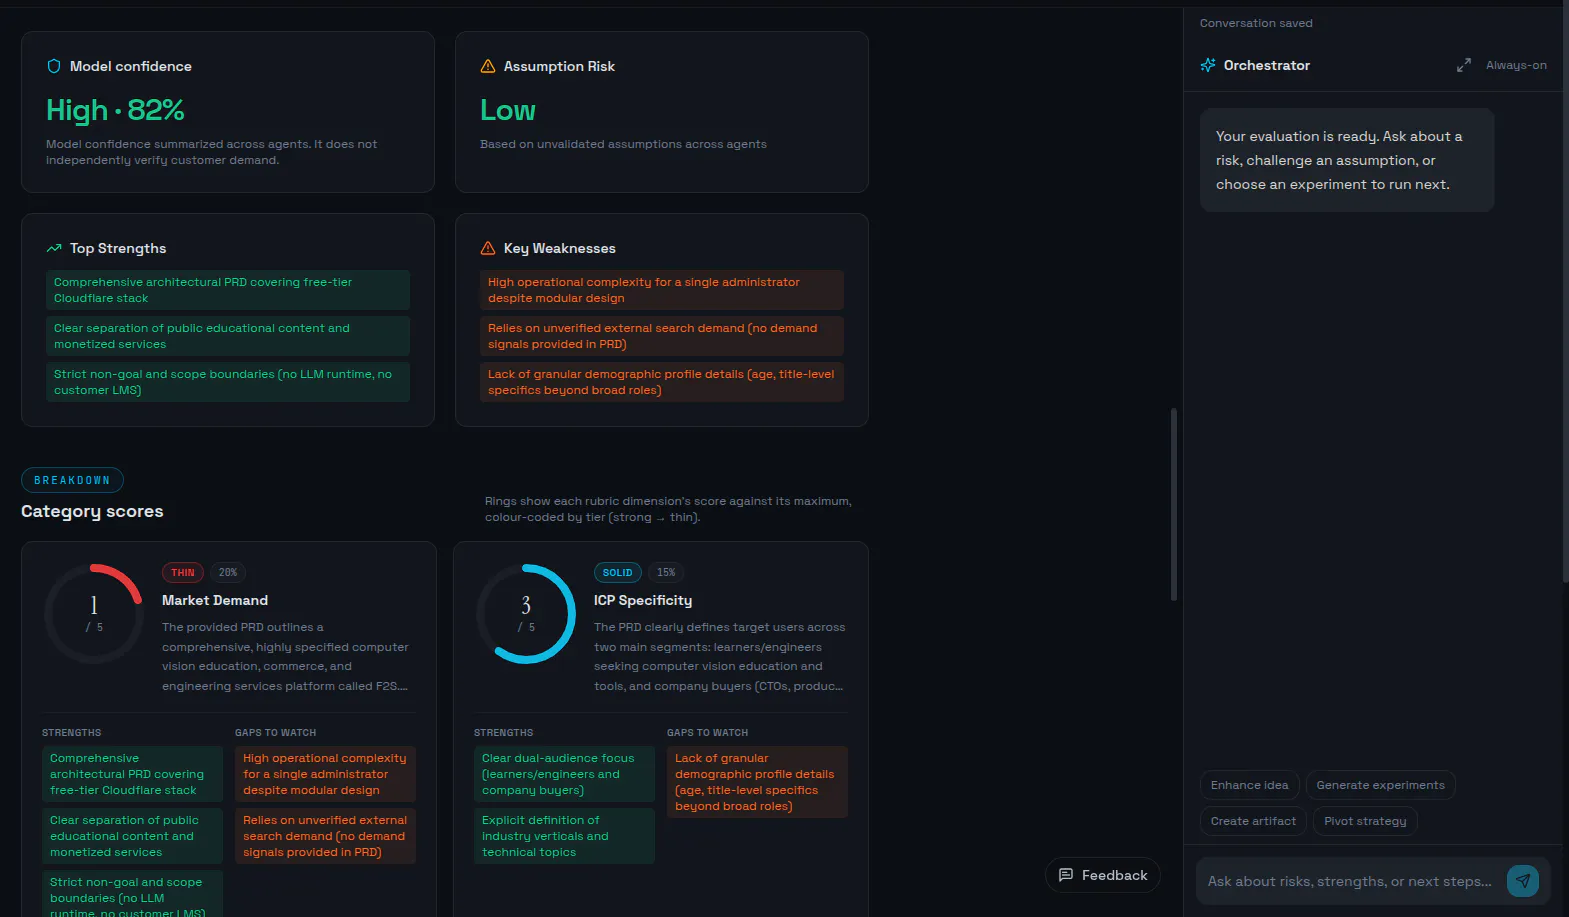Click the High · 82% confidence value
Image resolution: width=1569 pixels, height=917 pixels.
(x=115, y=110)
